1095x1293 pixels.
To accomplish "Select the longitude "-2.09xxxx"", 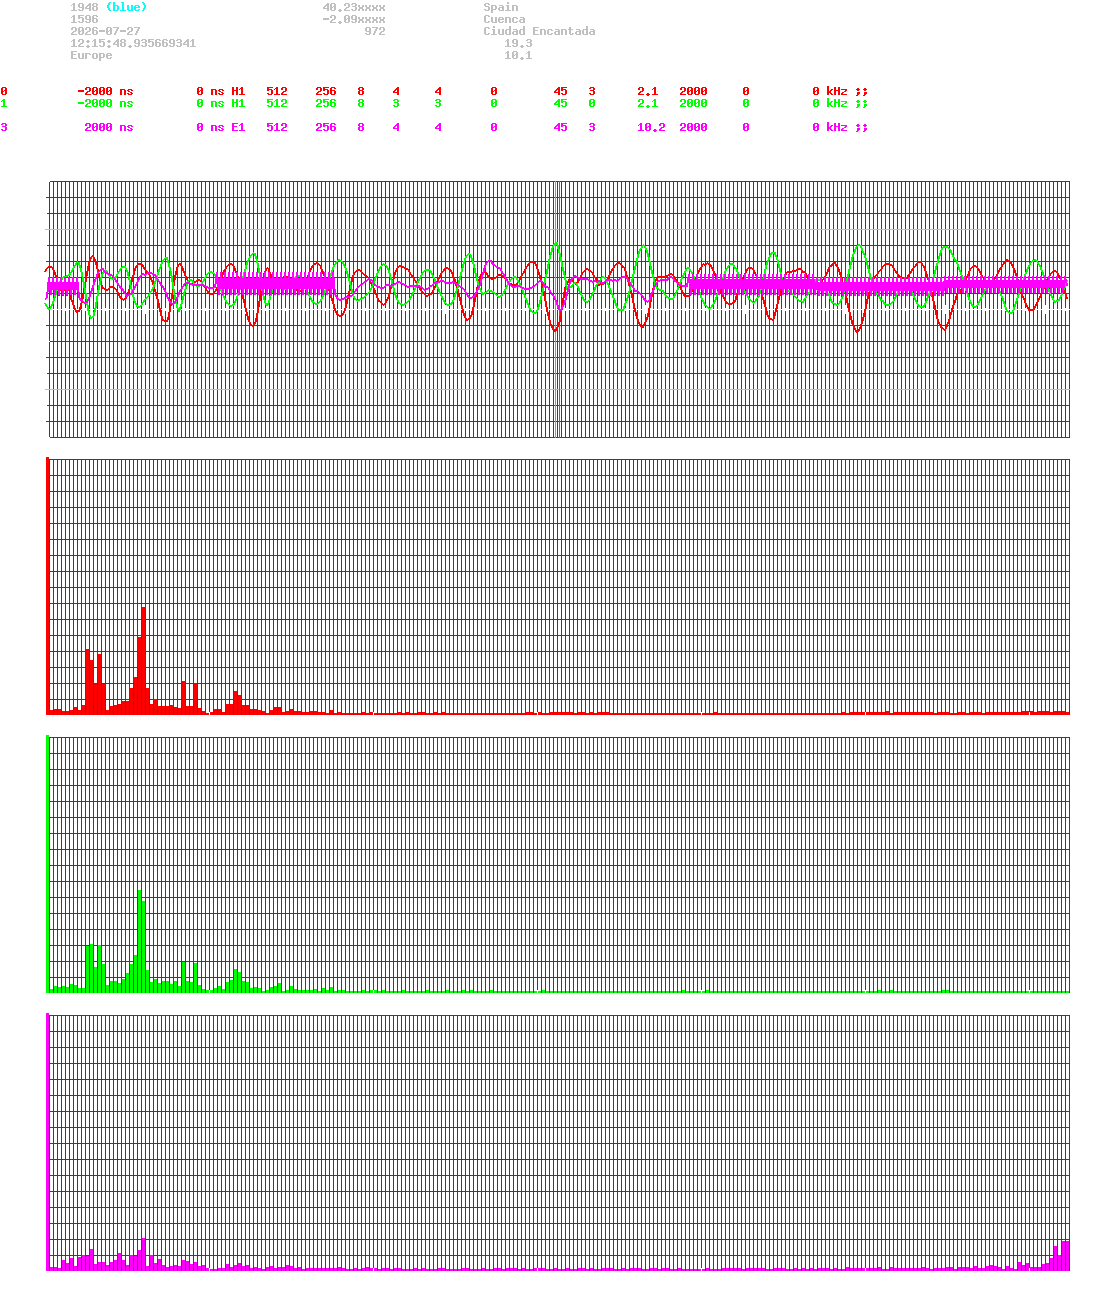I will tap(354, 19).
